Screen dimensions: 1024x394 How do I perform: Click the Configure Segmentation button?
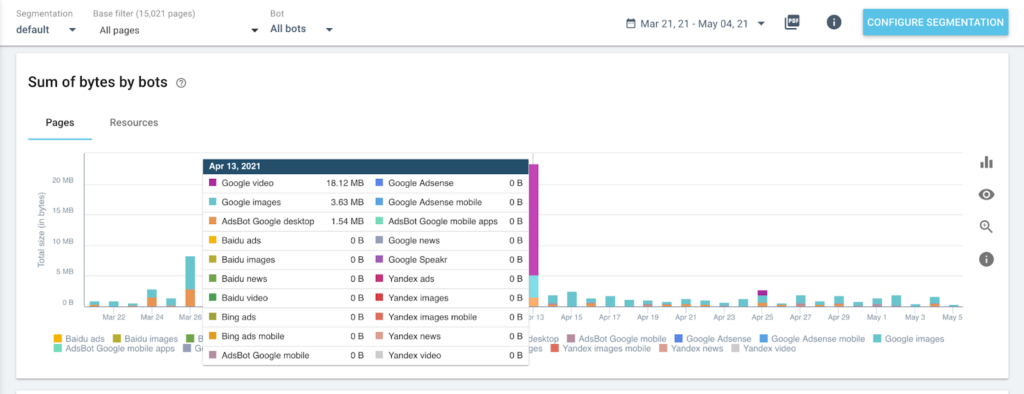coord(935,22)
